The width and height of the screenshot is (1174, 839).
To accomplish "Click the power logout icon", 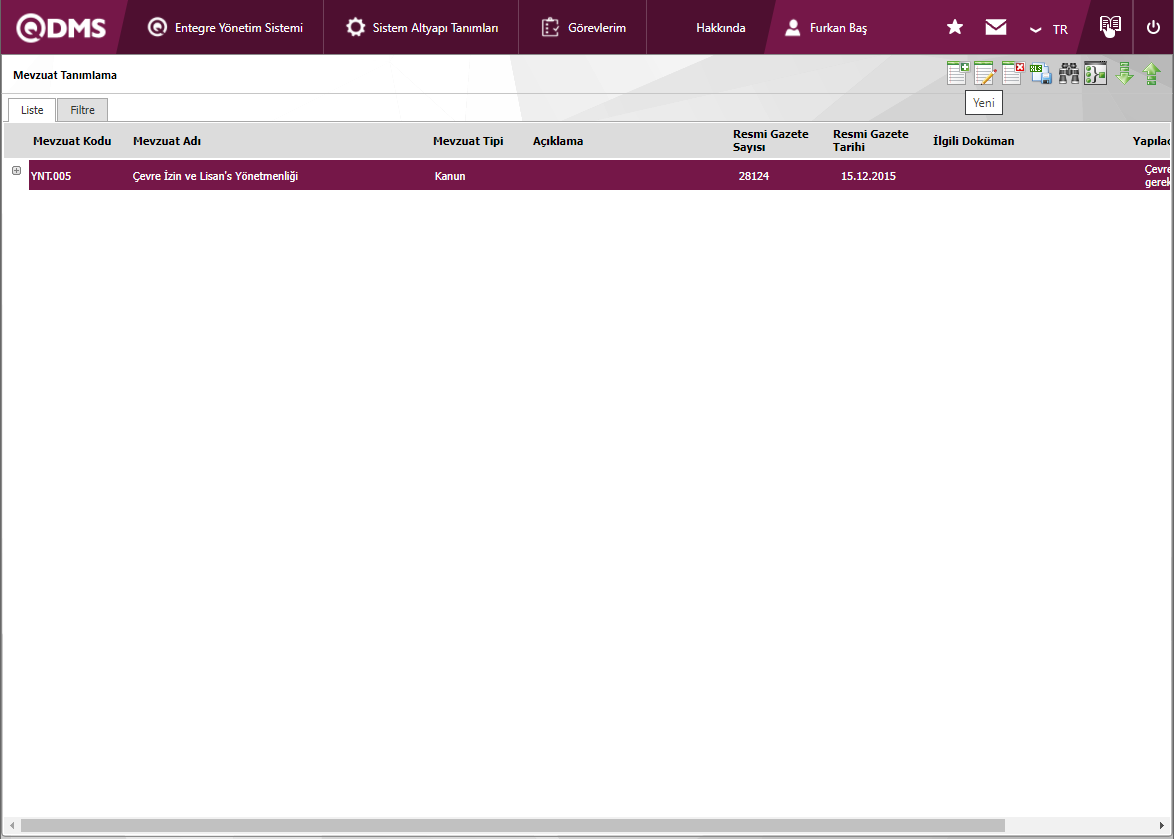I will (1153, 27).
